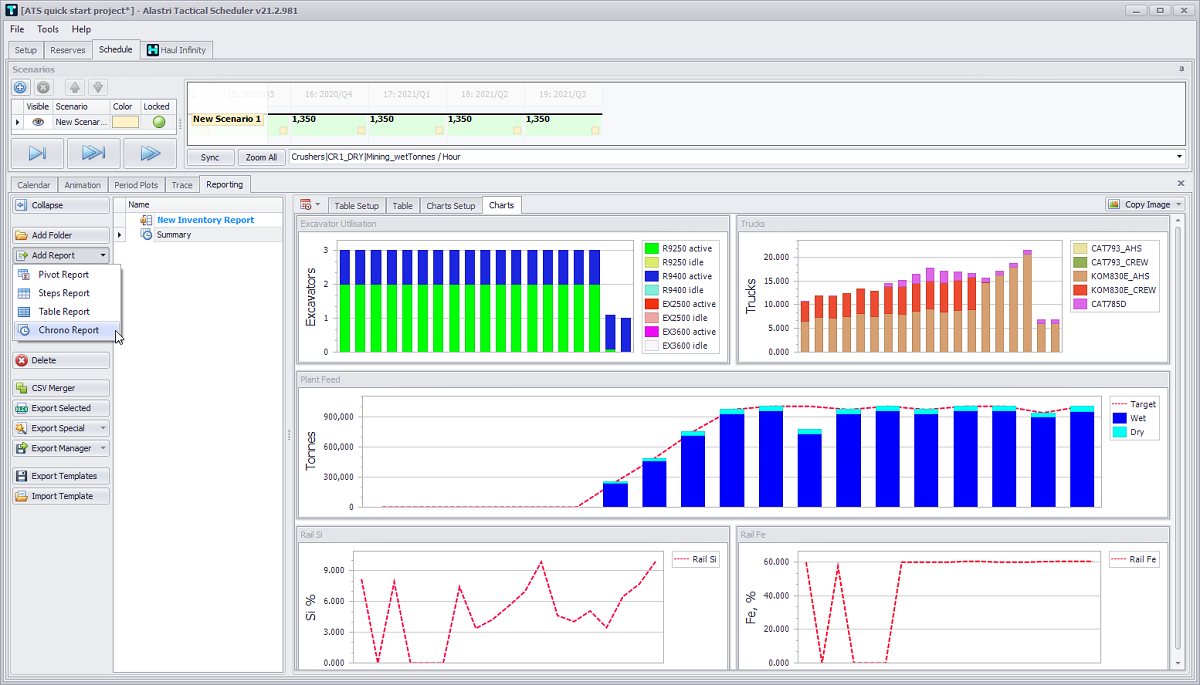Expand the Export Special dropdown arrow
Image resolution: width=1200 pixels, height=685 pixels.
(102, 428)
